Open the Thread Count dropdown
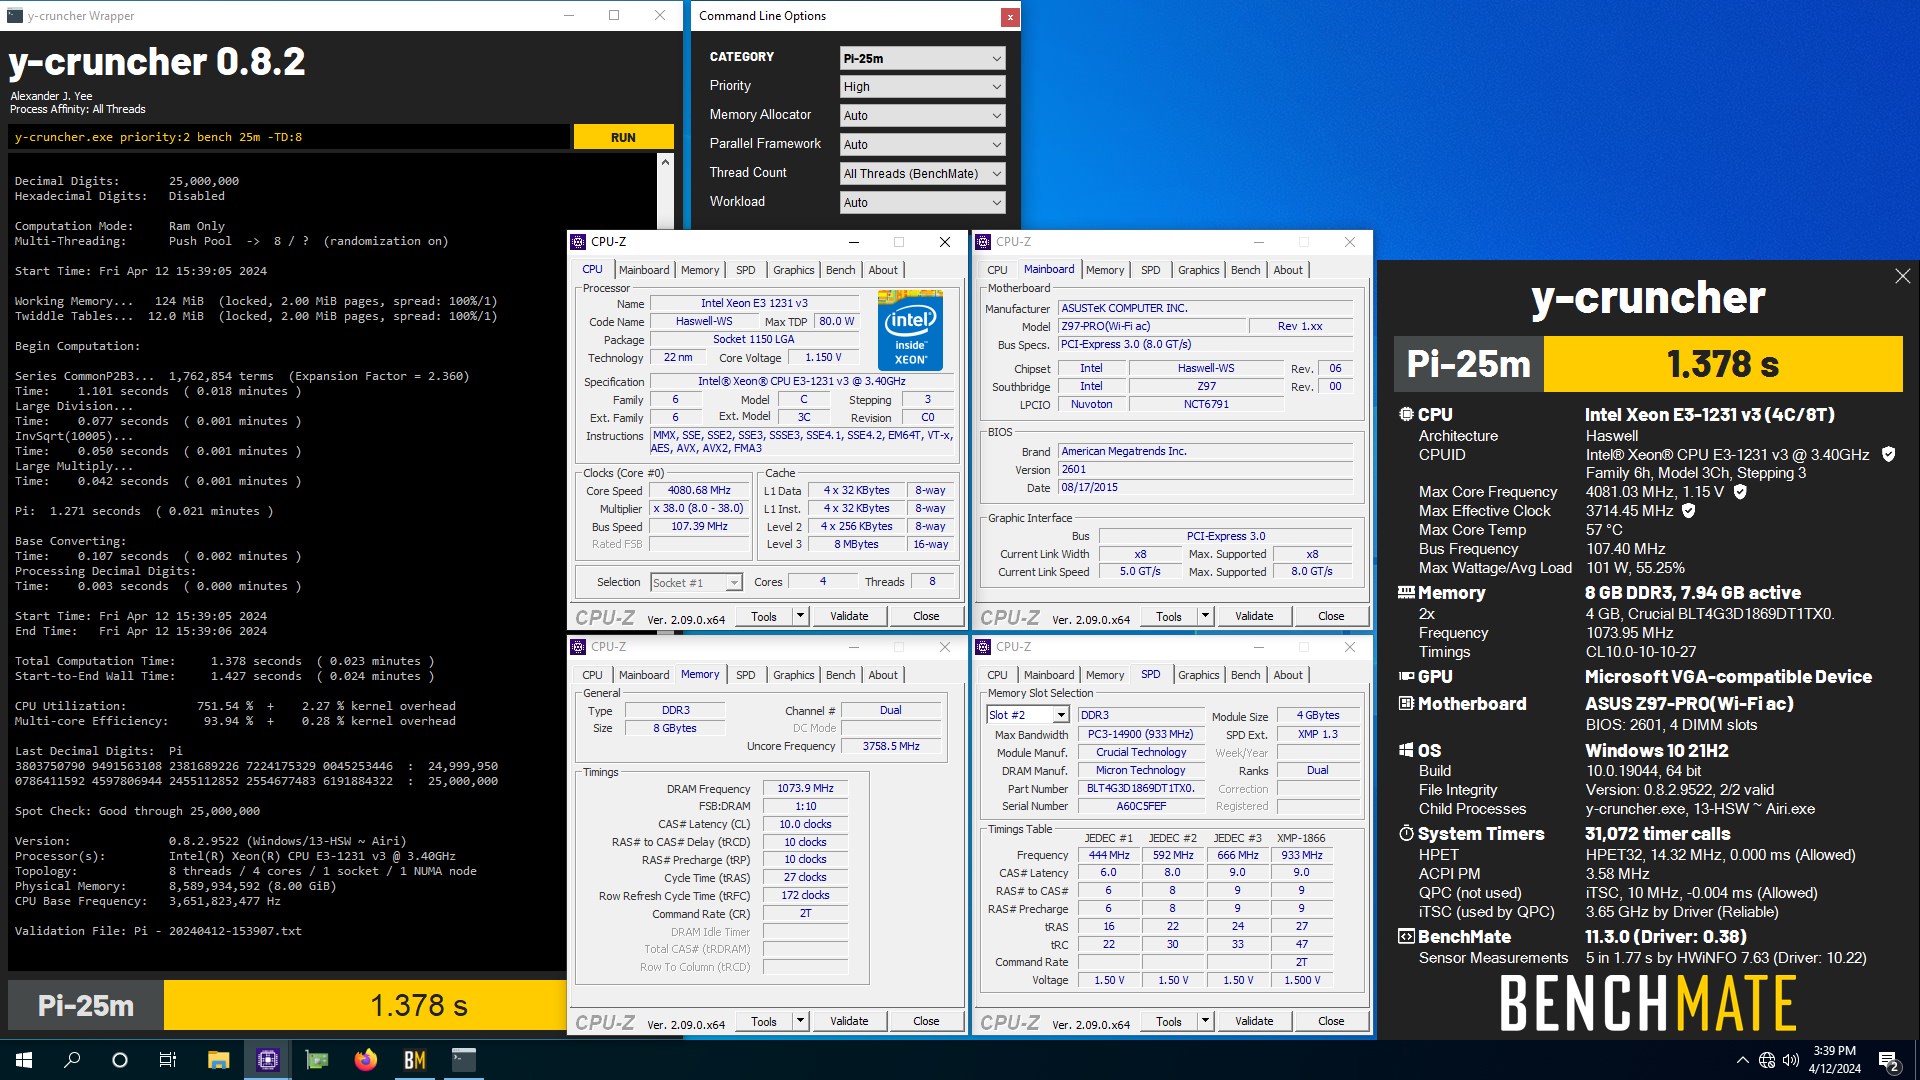 pos(922,174)
